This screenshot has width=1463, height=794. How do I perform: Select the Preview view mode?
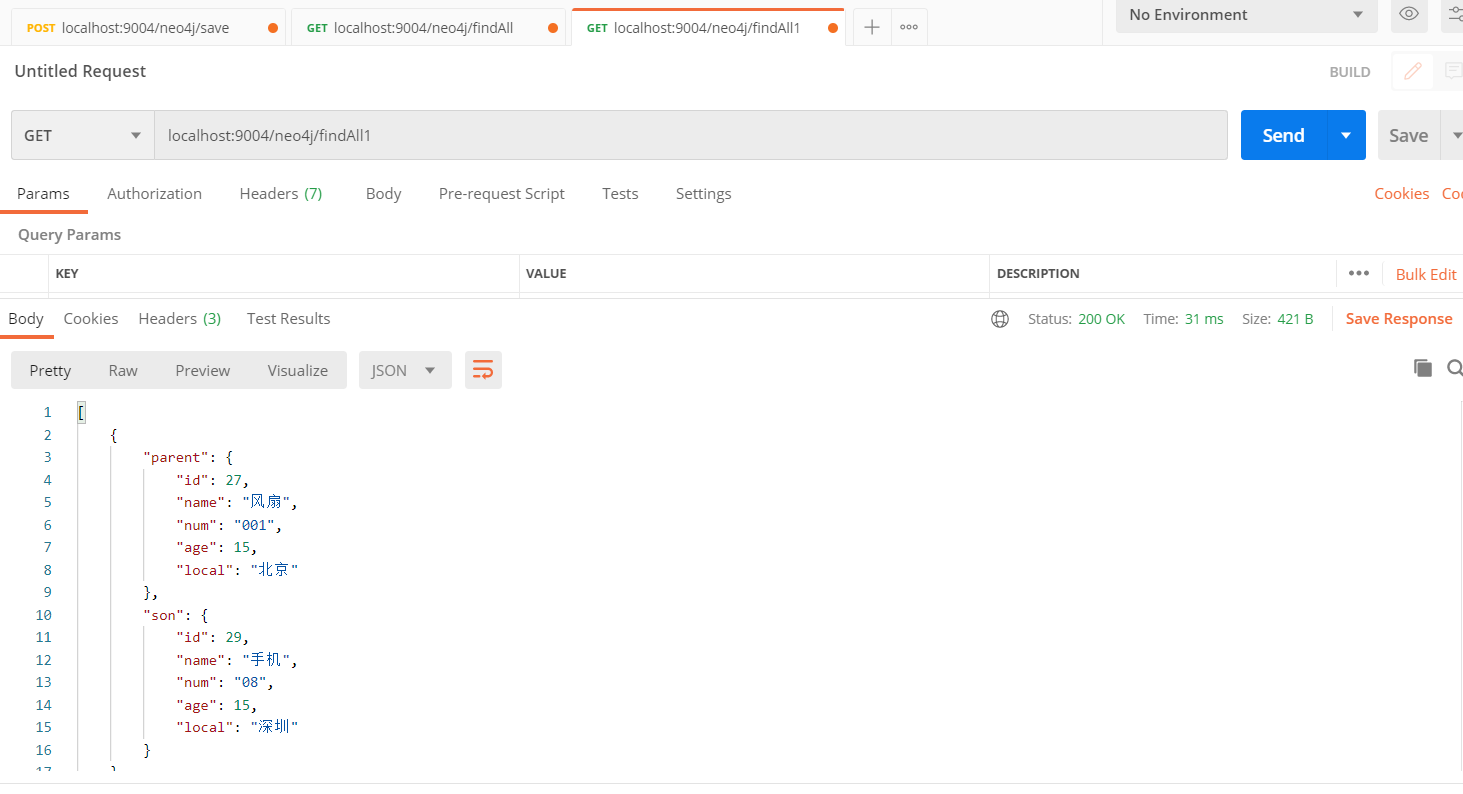(203, 370)
